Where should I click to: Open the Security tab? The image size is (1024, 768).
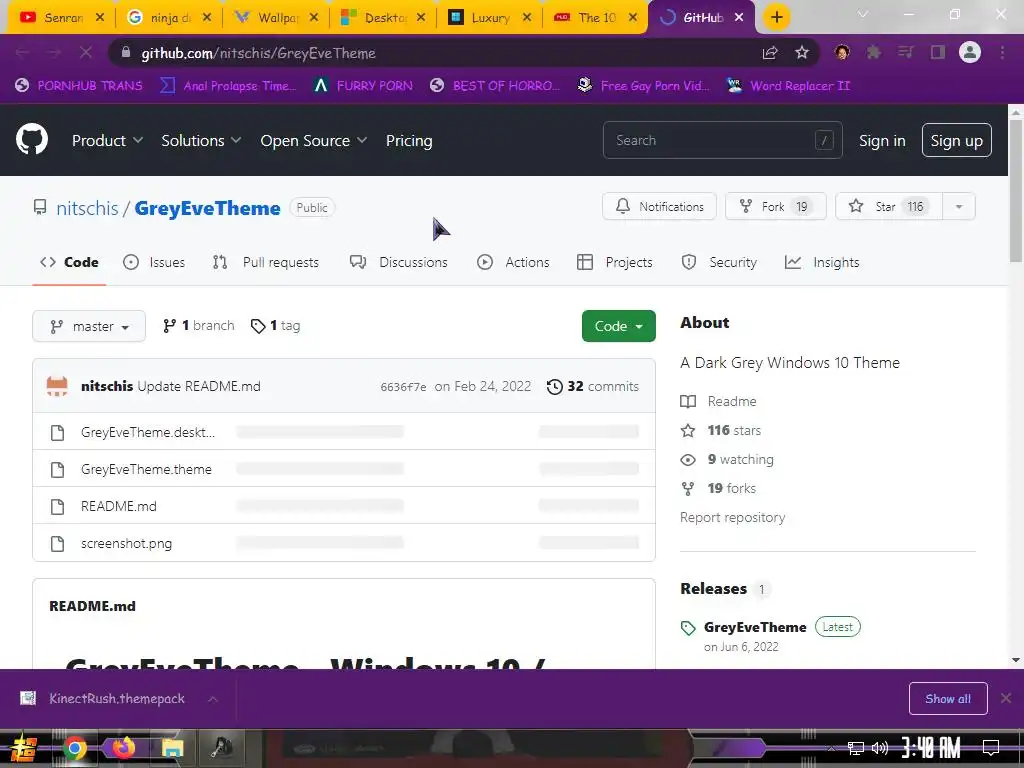click(x=719, y=262)
